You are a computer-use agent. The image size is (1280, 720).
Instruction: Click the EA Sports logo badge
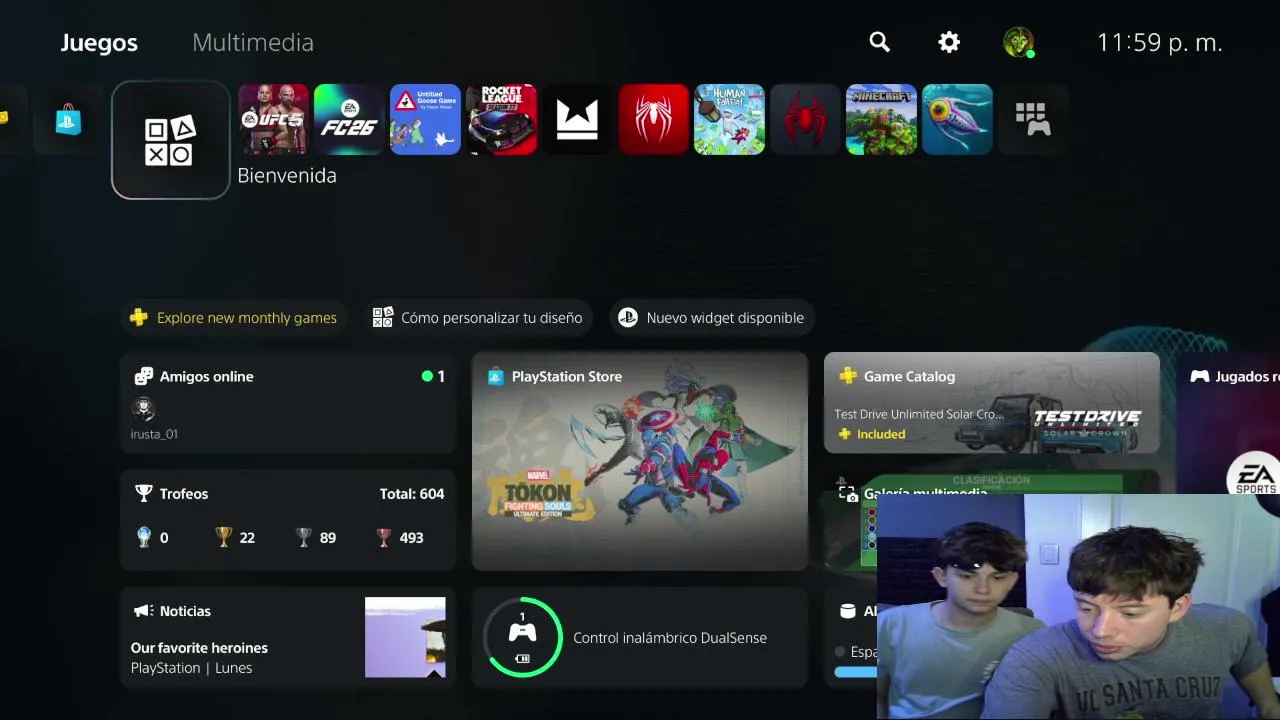pos(1254,478)
